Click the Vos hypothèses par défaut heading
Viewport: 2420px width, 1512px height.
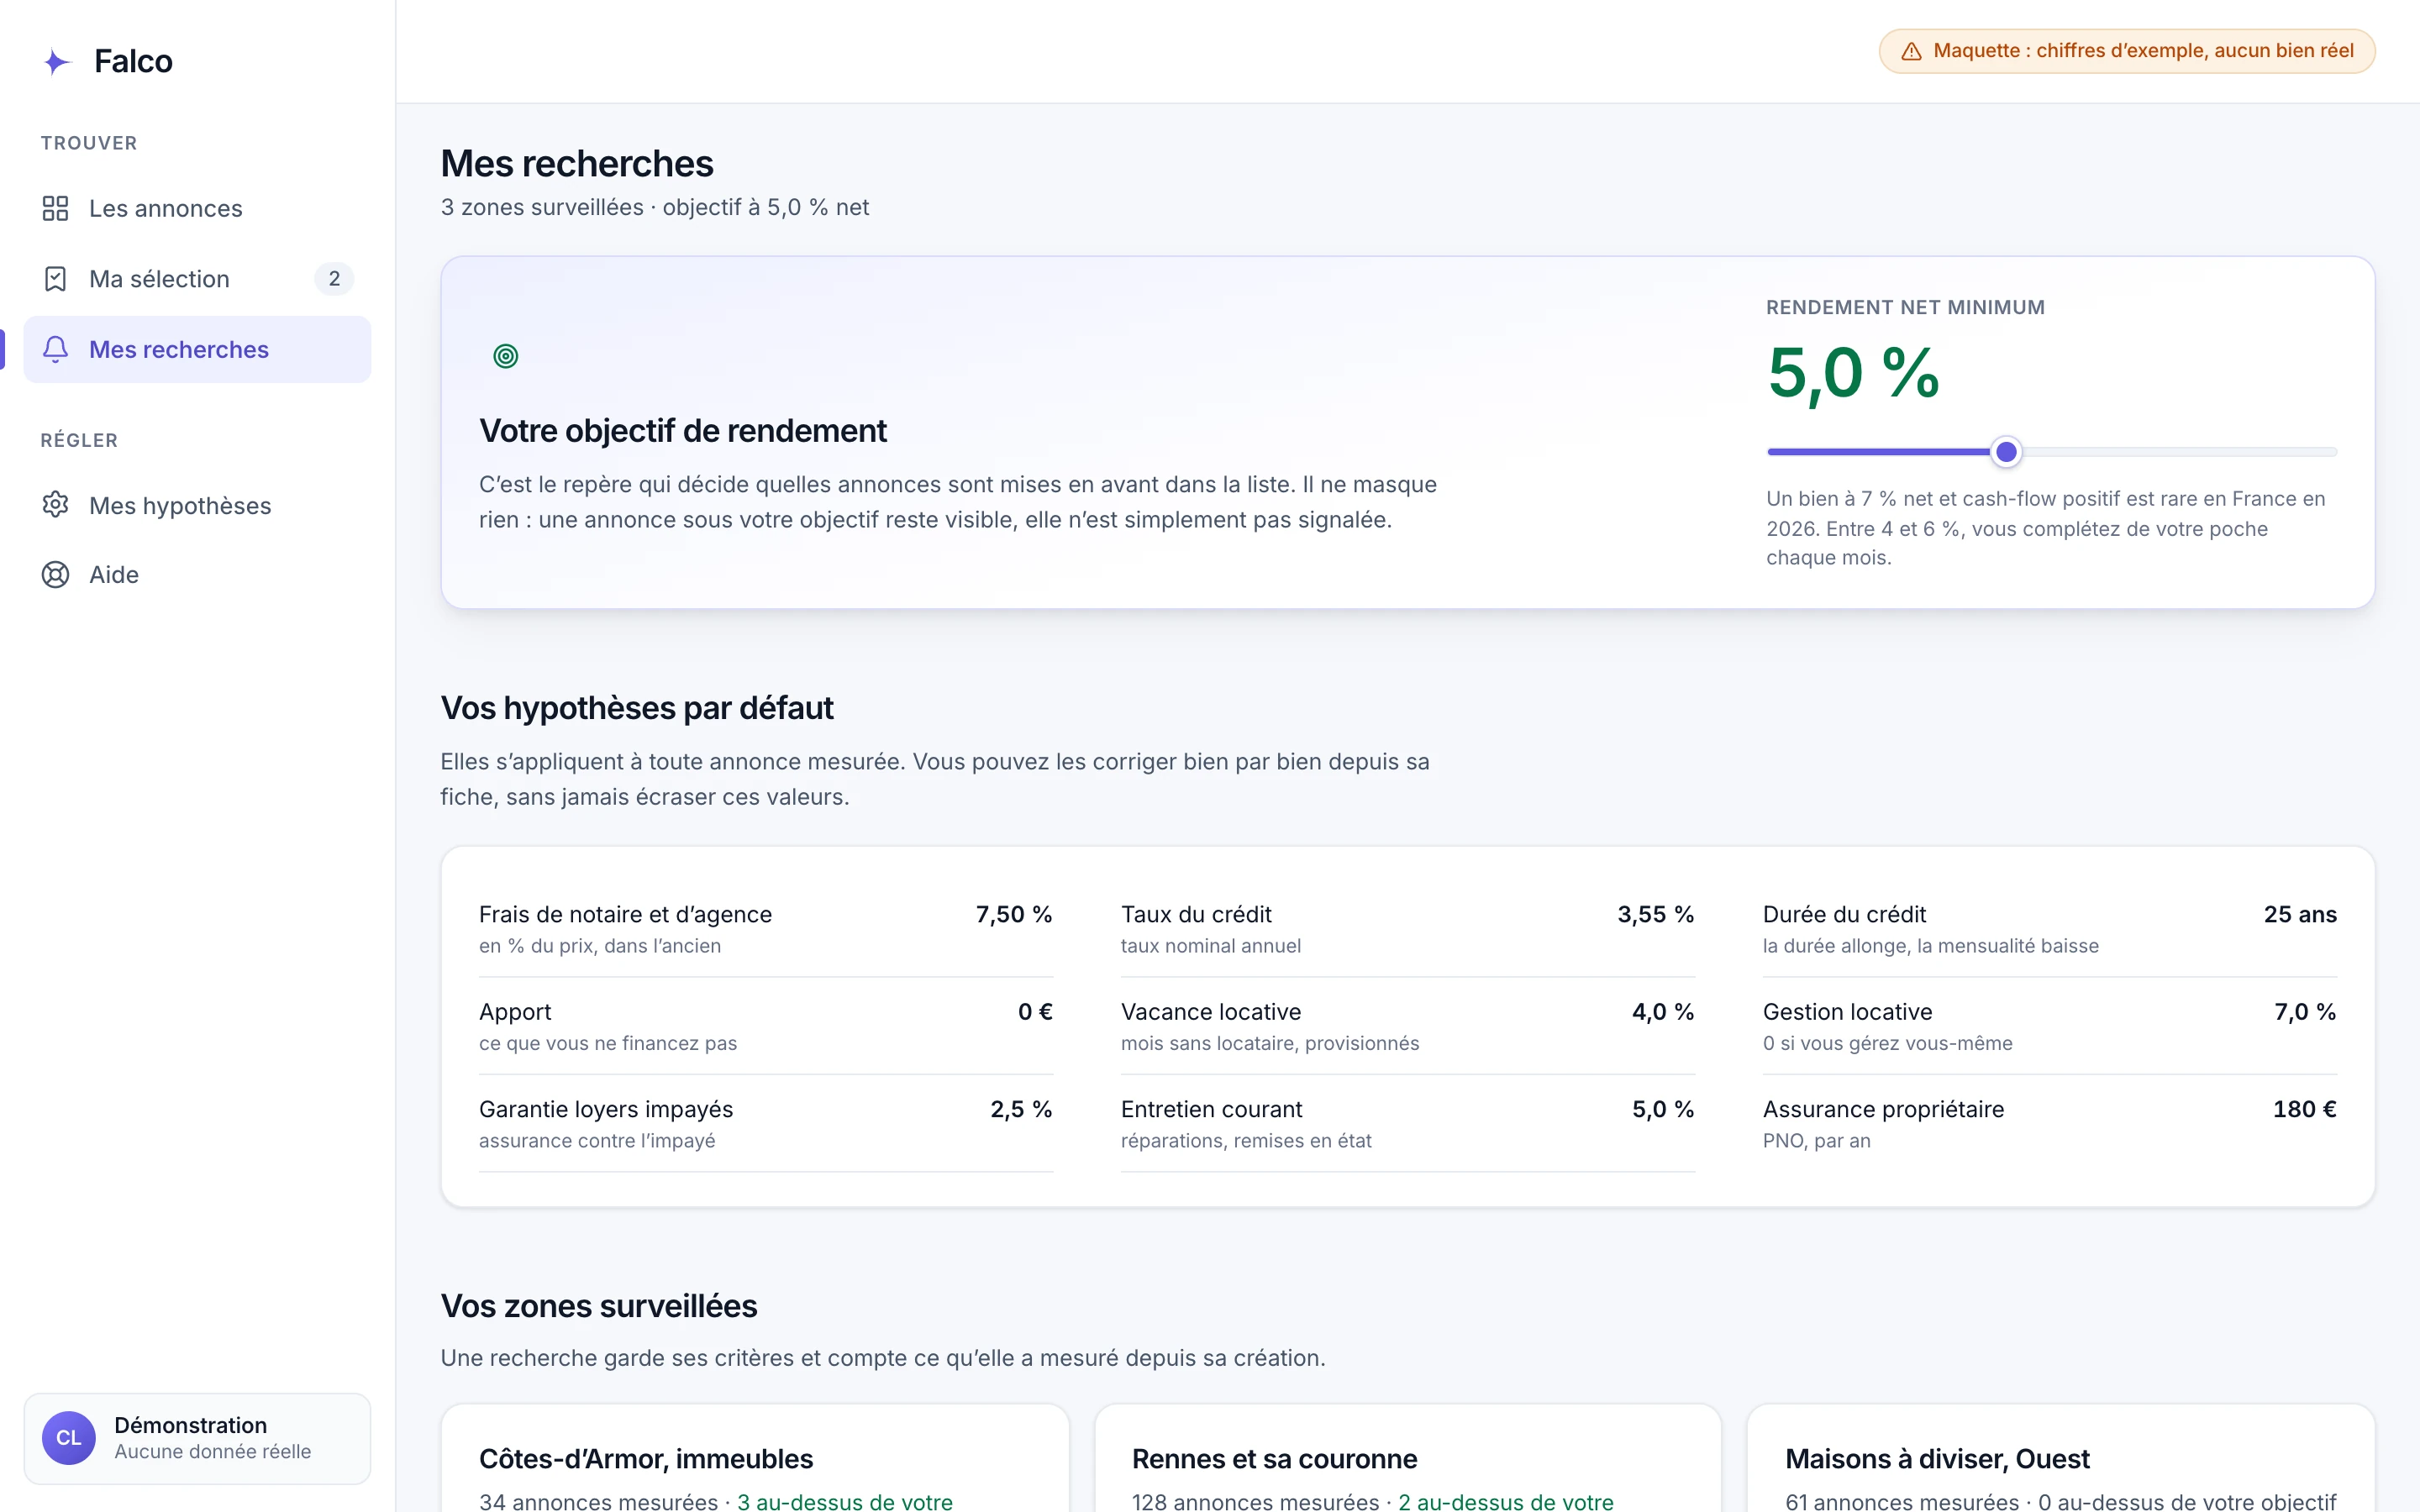tap(637, 708)
